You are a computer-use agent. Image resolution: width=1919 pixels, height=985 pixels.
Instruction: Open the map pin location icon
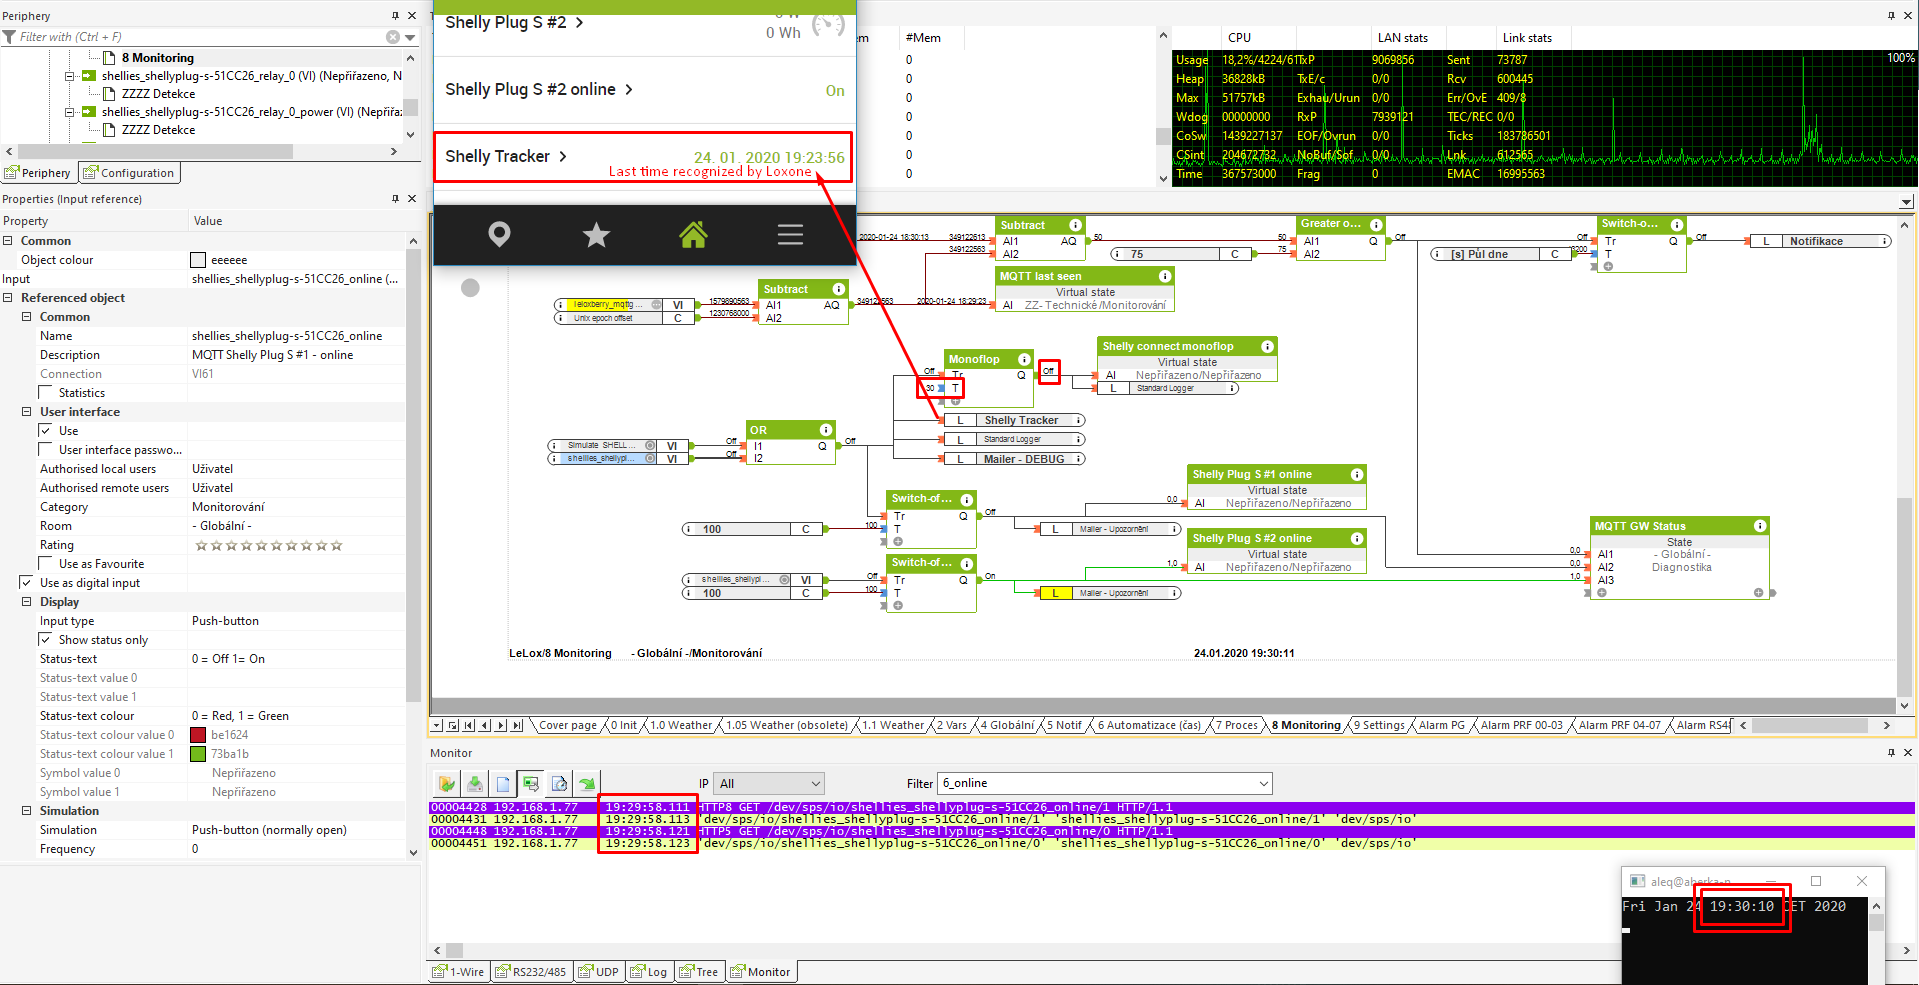click(499, 235)
